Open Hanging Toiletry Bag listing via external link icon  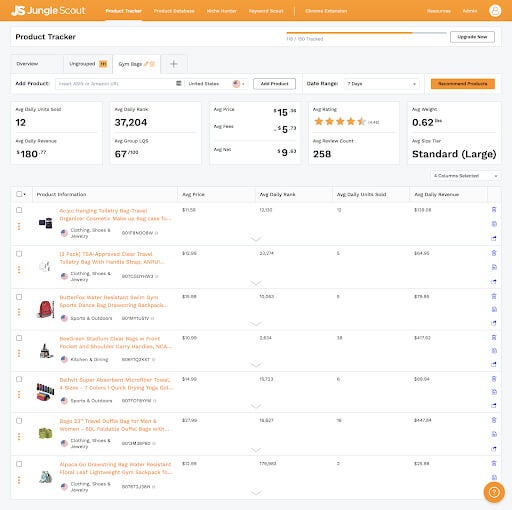(494, 238)
